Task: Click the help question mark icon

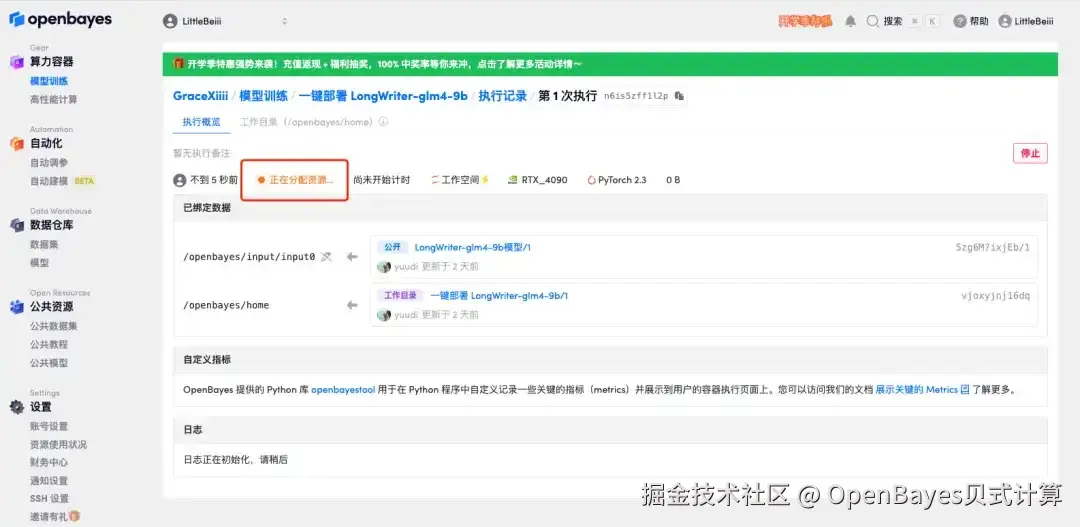Action: (x=959, y=21)
